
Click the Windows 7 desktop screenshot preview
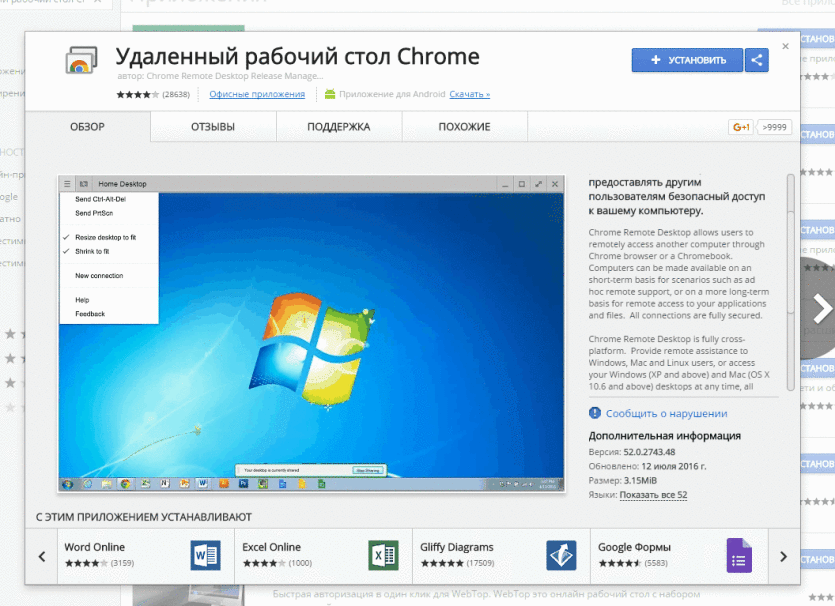(x=311, y=333)
